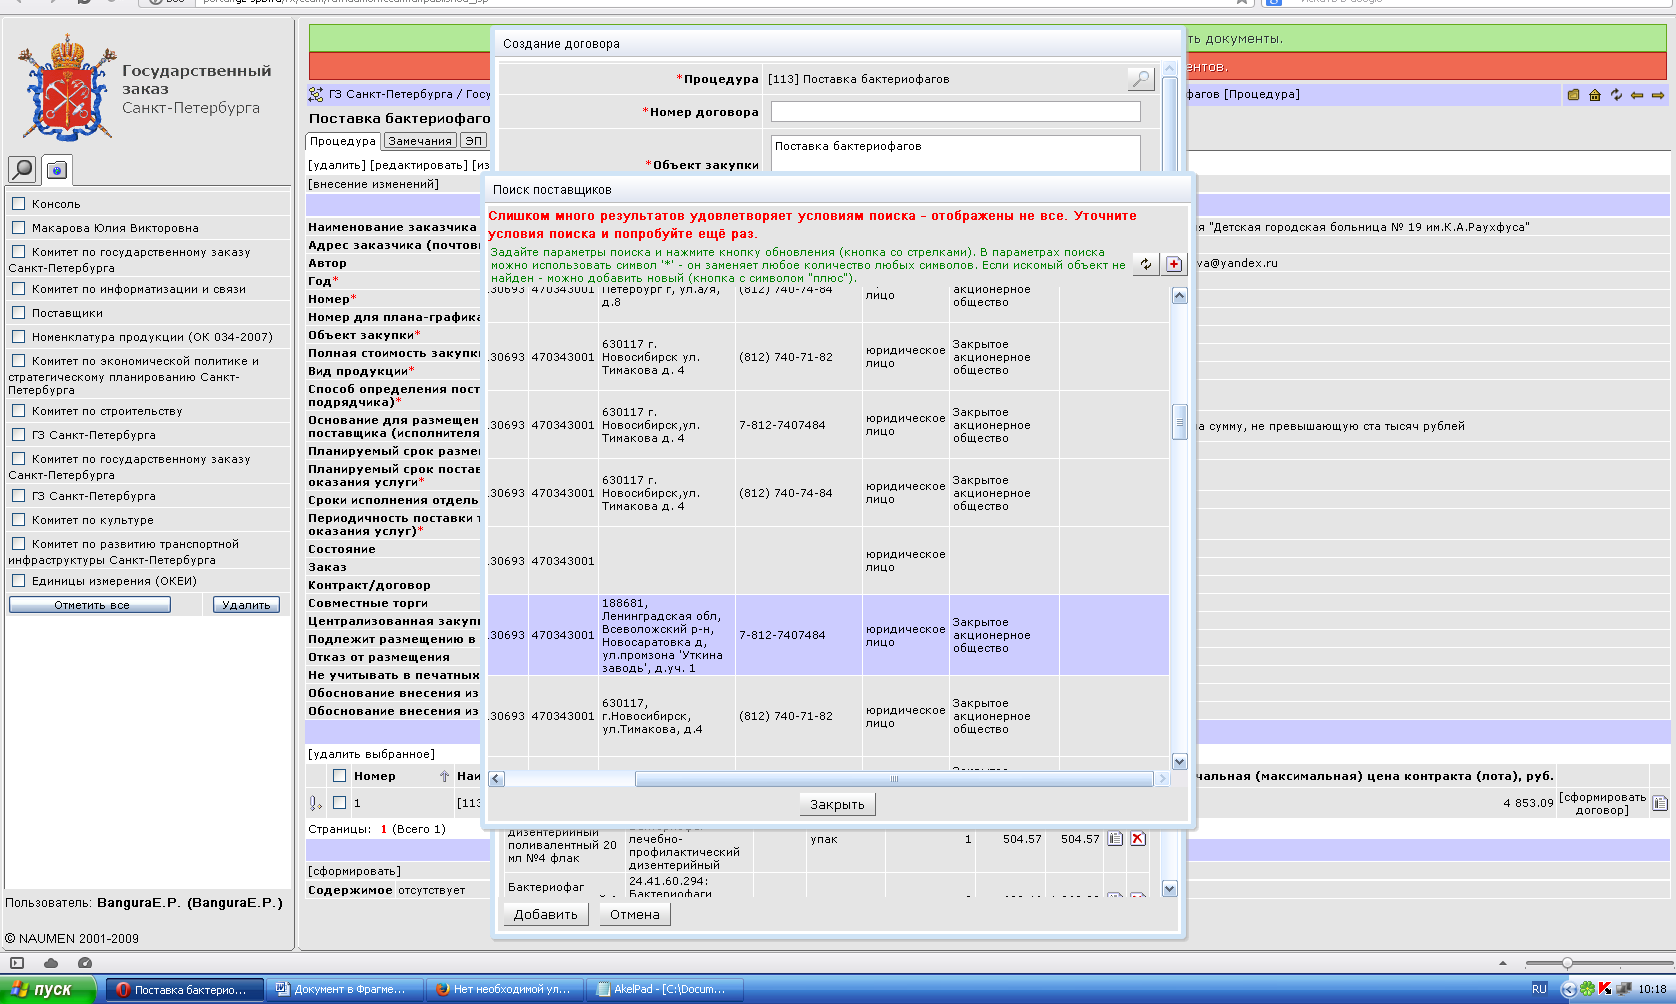Click the scroll-down arrow of Создание договора dialog

1170,889
